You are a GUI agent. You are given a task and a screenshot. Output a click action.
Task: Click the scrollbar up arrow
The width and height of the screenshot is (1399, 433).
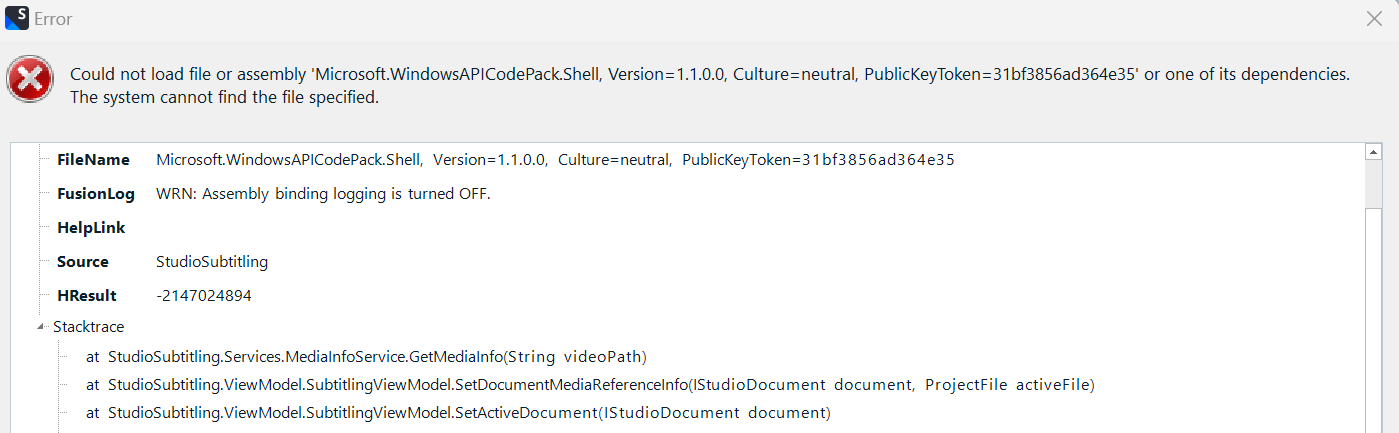[x=1373, y=152]
